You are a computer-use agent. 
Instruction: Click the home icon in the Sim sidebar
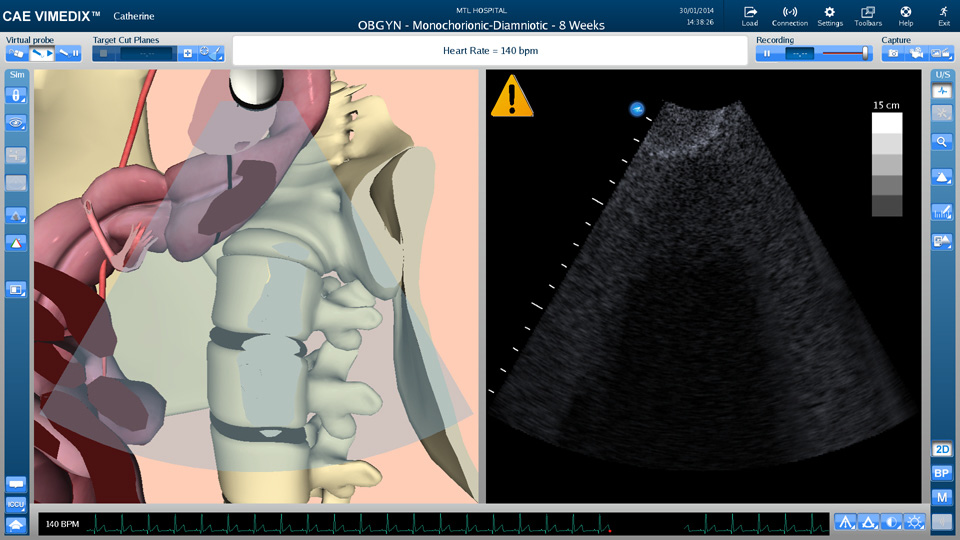coord(17,525)
